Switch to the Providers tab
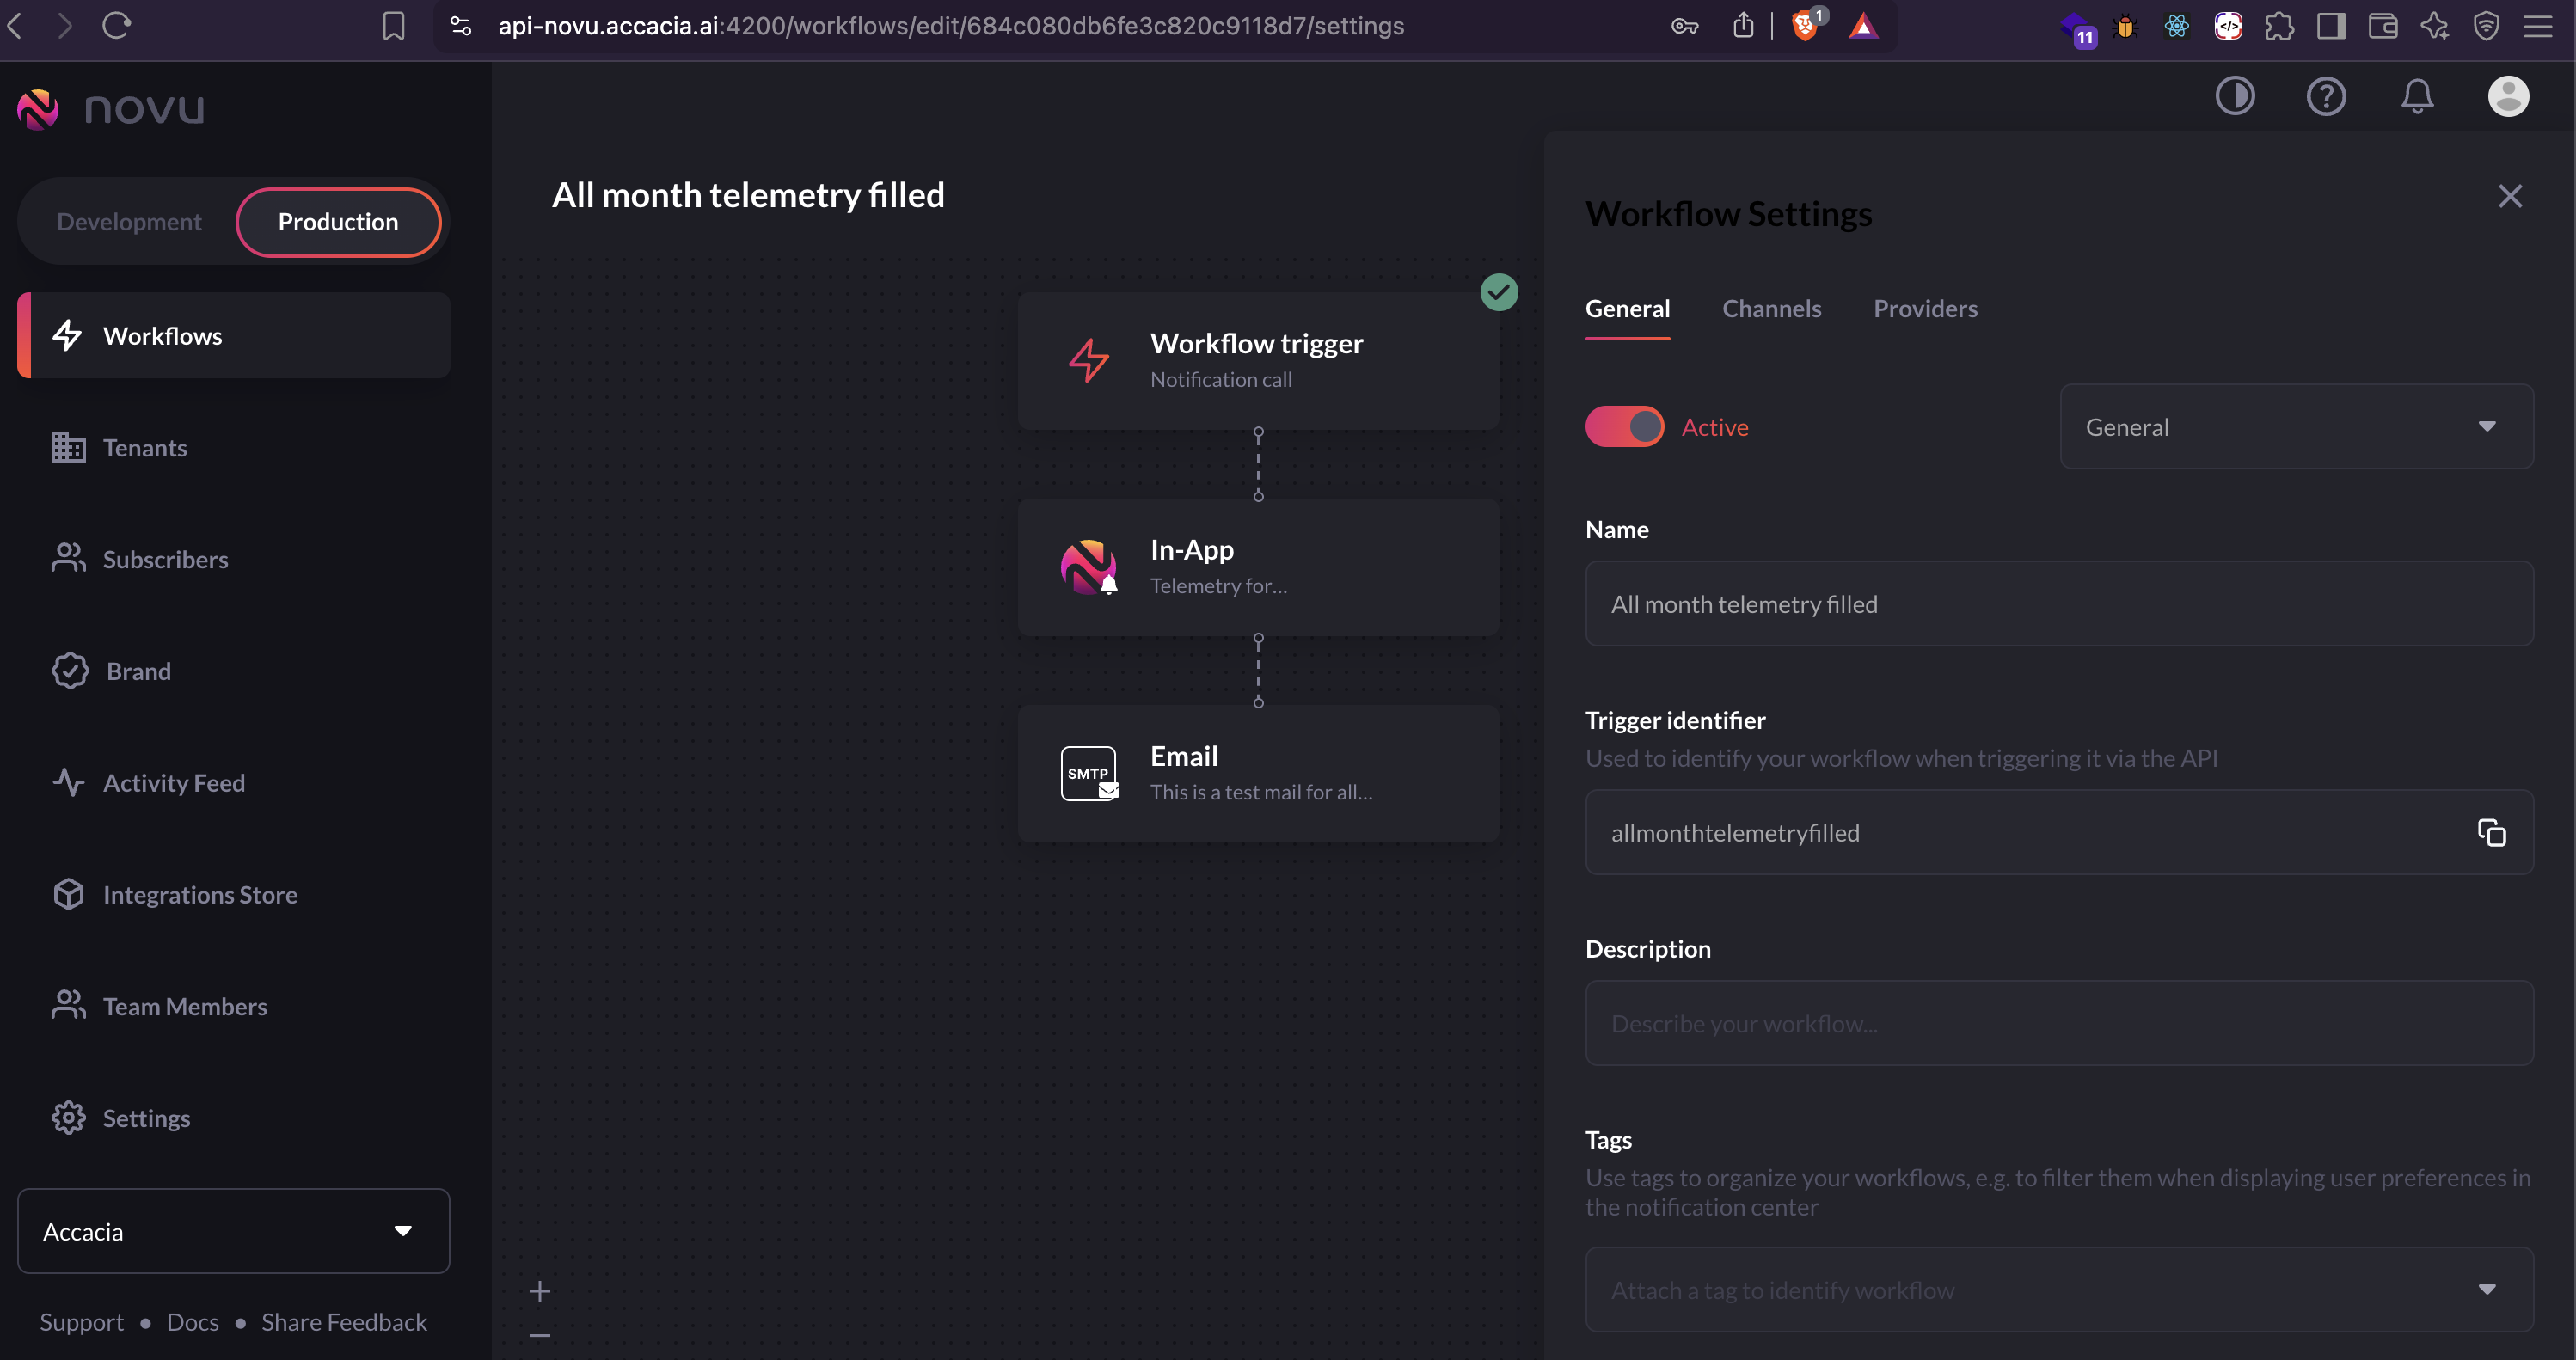2576x1360 pixels. (1925, 309)
